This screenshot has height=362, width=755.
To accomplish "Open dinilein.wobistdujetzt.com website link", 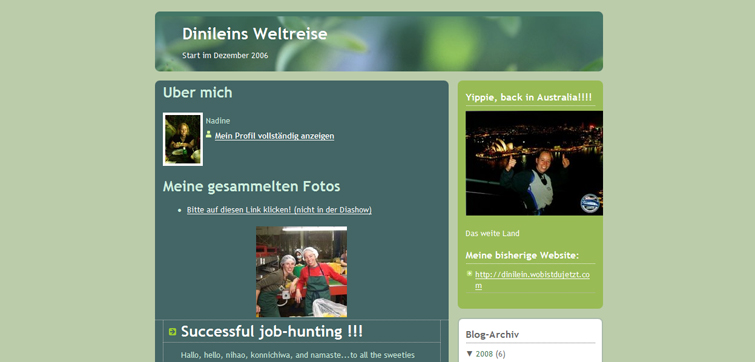I will pyautogui.click(x=532, y=280).
